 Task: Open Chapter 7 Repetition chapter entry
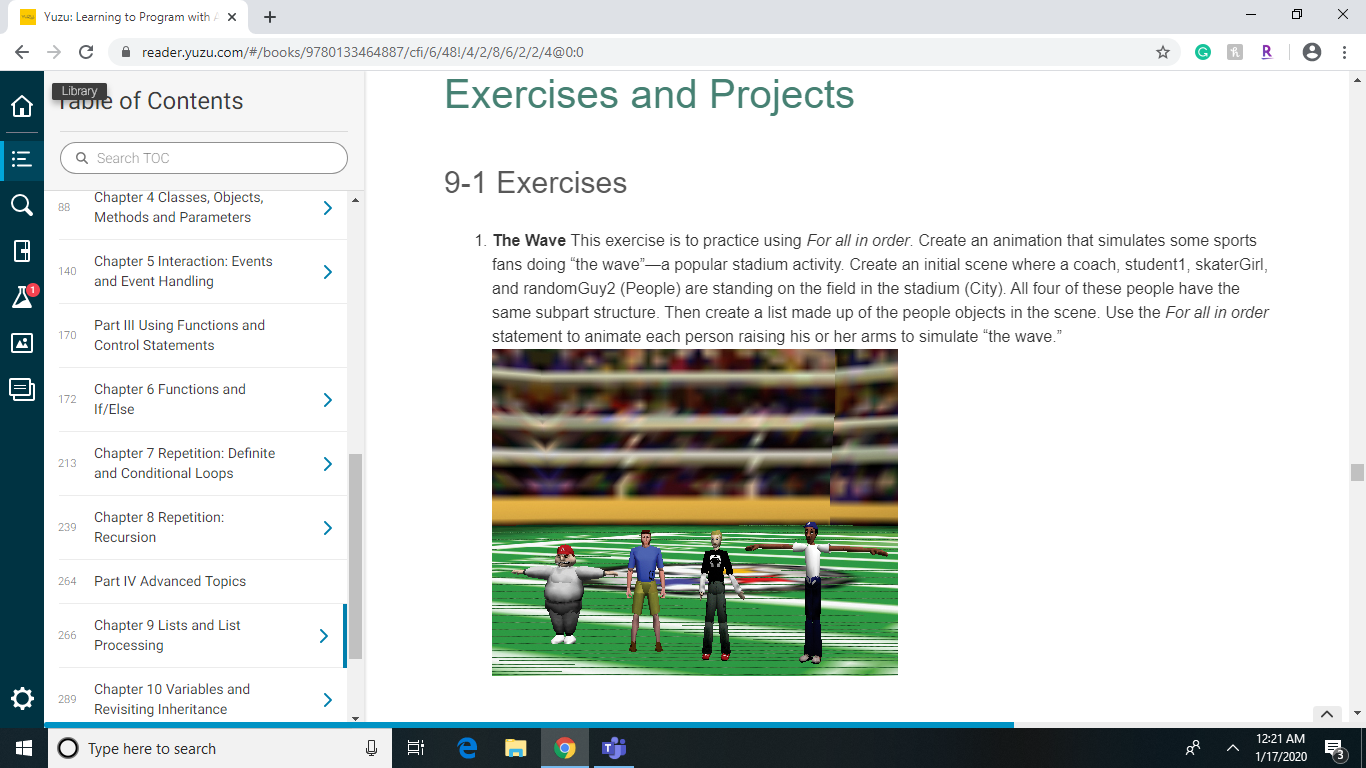click(x=185, y=463)
